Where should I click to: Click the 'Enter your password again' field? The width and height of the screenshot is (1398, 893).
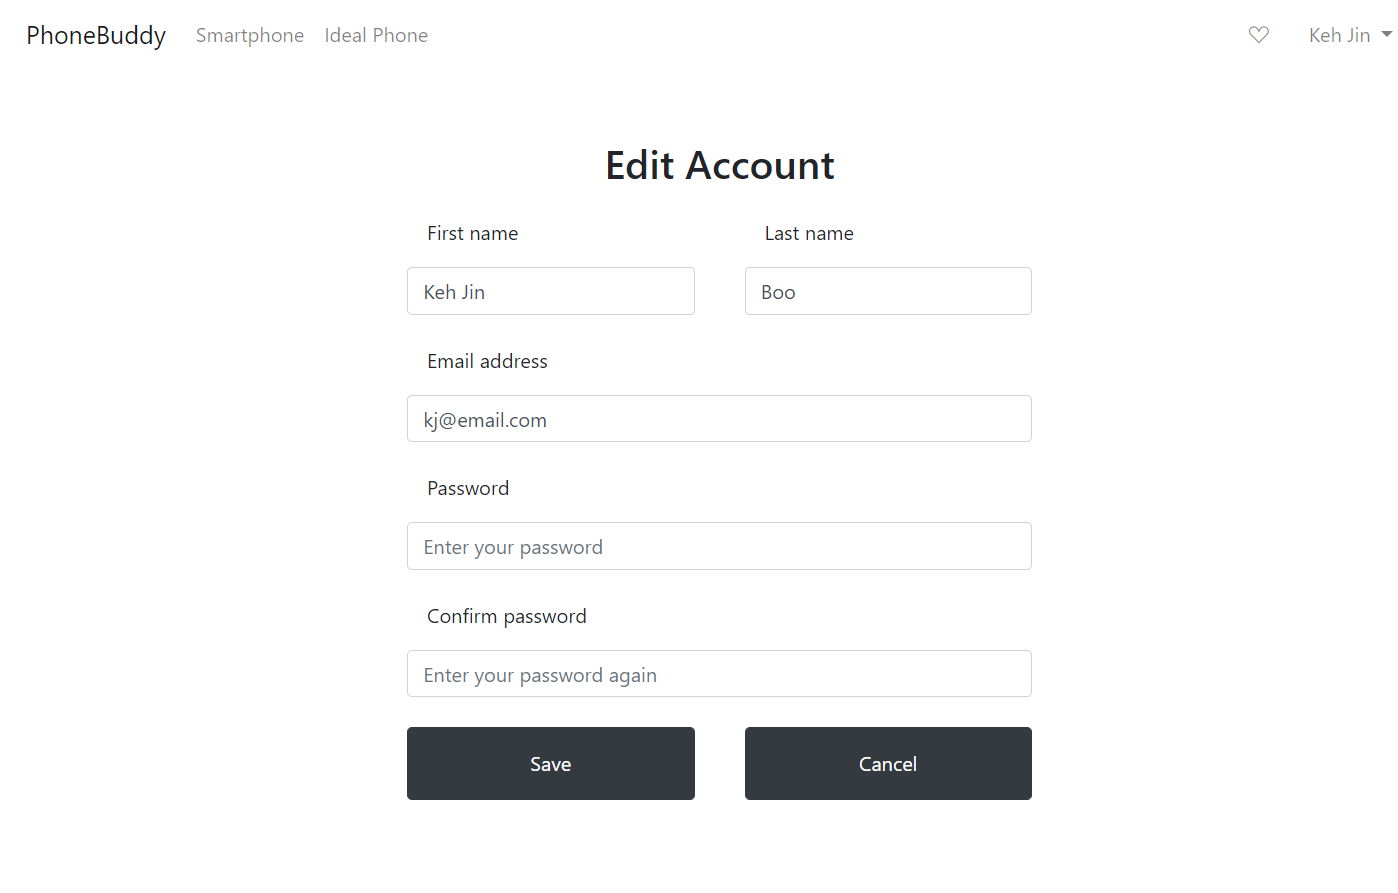[719, 674]
